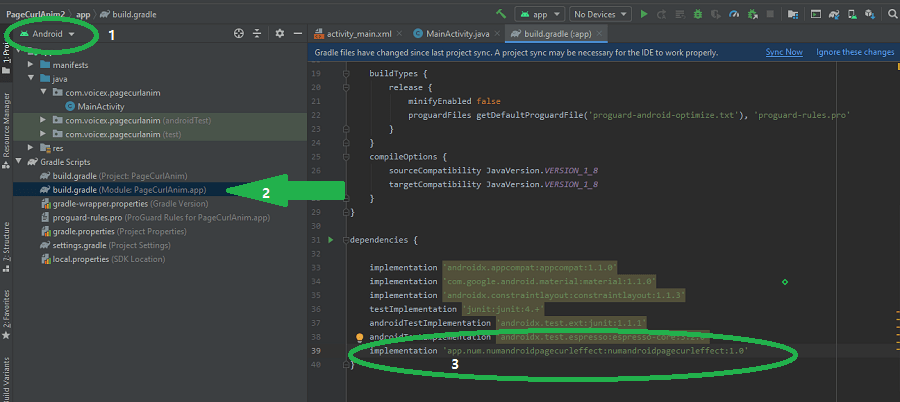Open the Resource Manager side tab
The height and width of the screenshot is (402, 900).
click(x=6, y=131)
